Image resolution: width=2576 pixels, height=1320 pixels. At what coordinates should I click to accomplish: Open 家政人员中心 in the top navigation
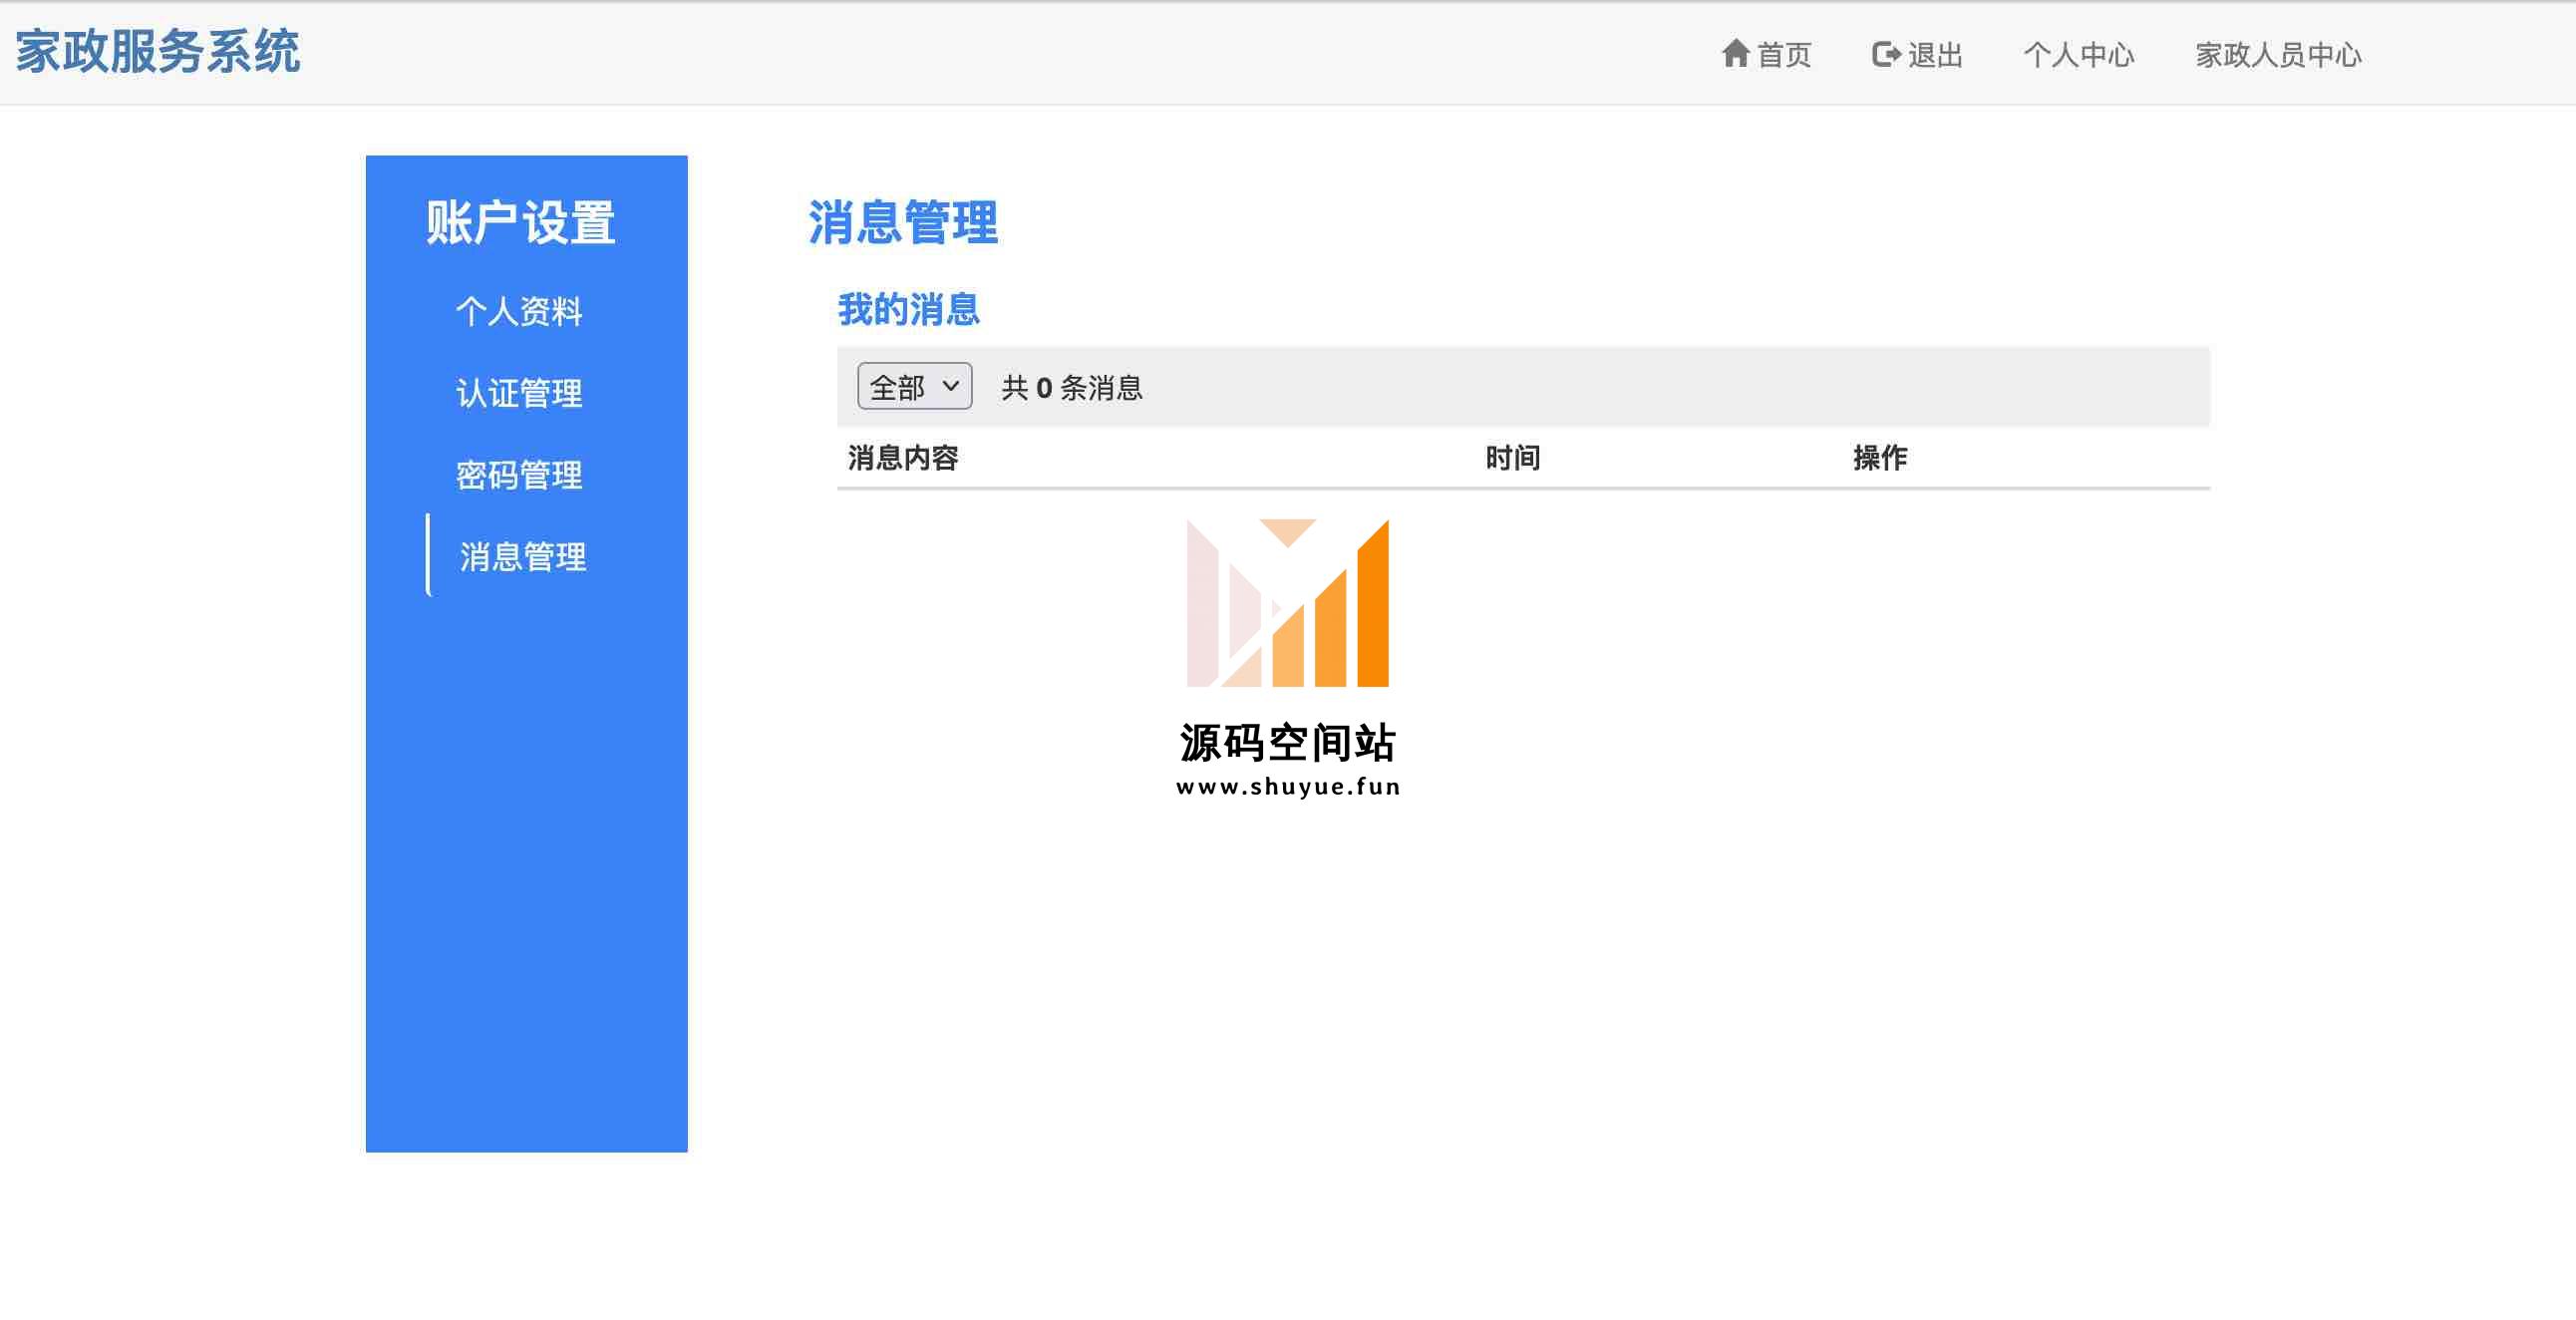coord(2278,54)
